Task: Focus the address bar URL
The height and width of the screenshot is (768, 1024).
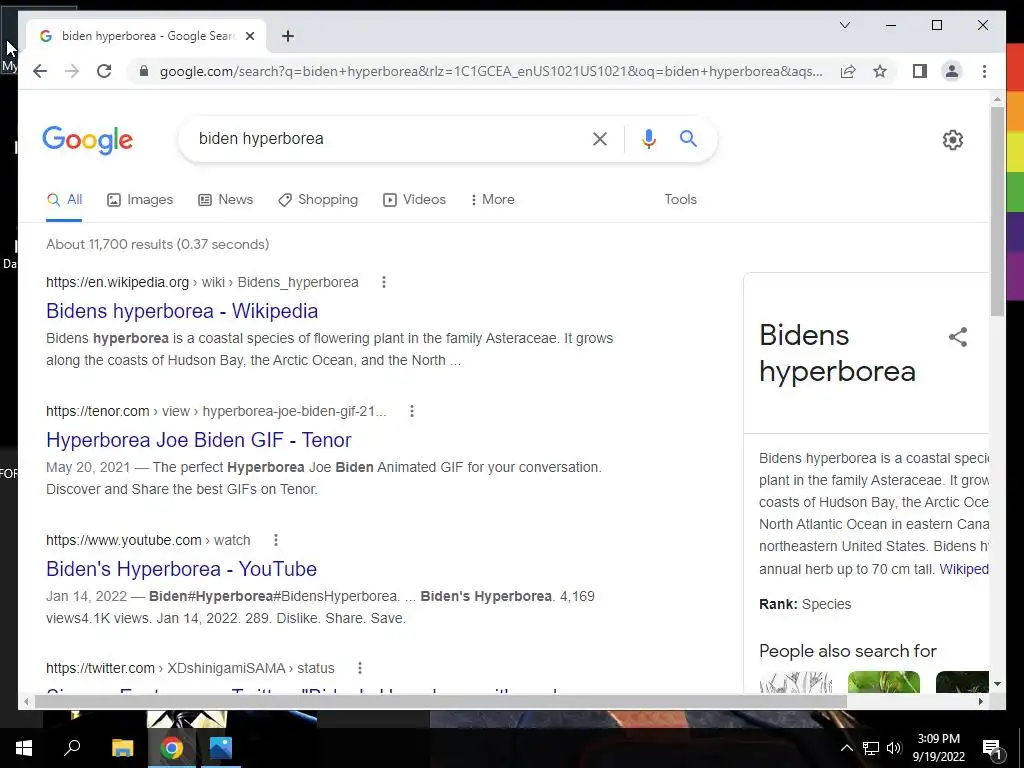Action: [491, 71]
